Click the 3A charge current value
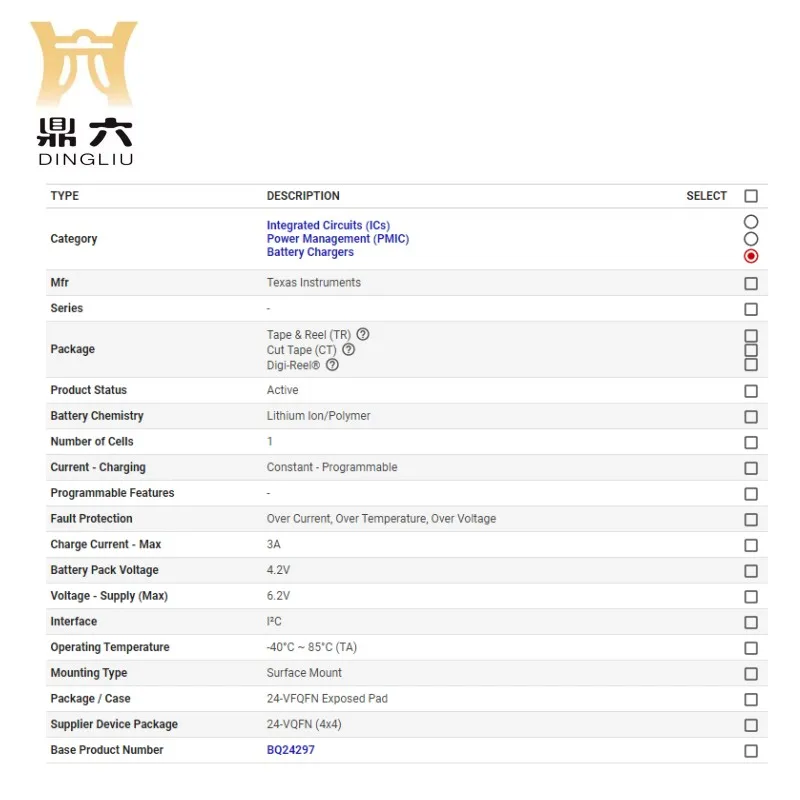The width and height of the screenshot is (800, 800). 273,544
